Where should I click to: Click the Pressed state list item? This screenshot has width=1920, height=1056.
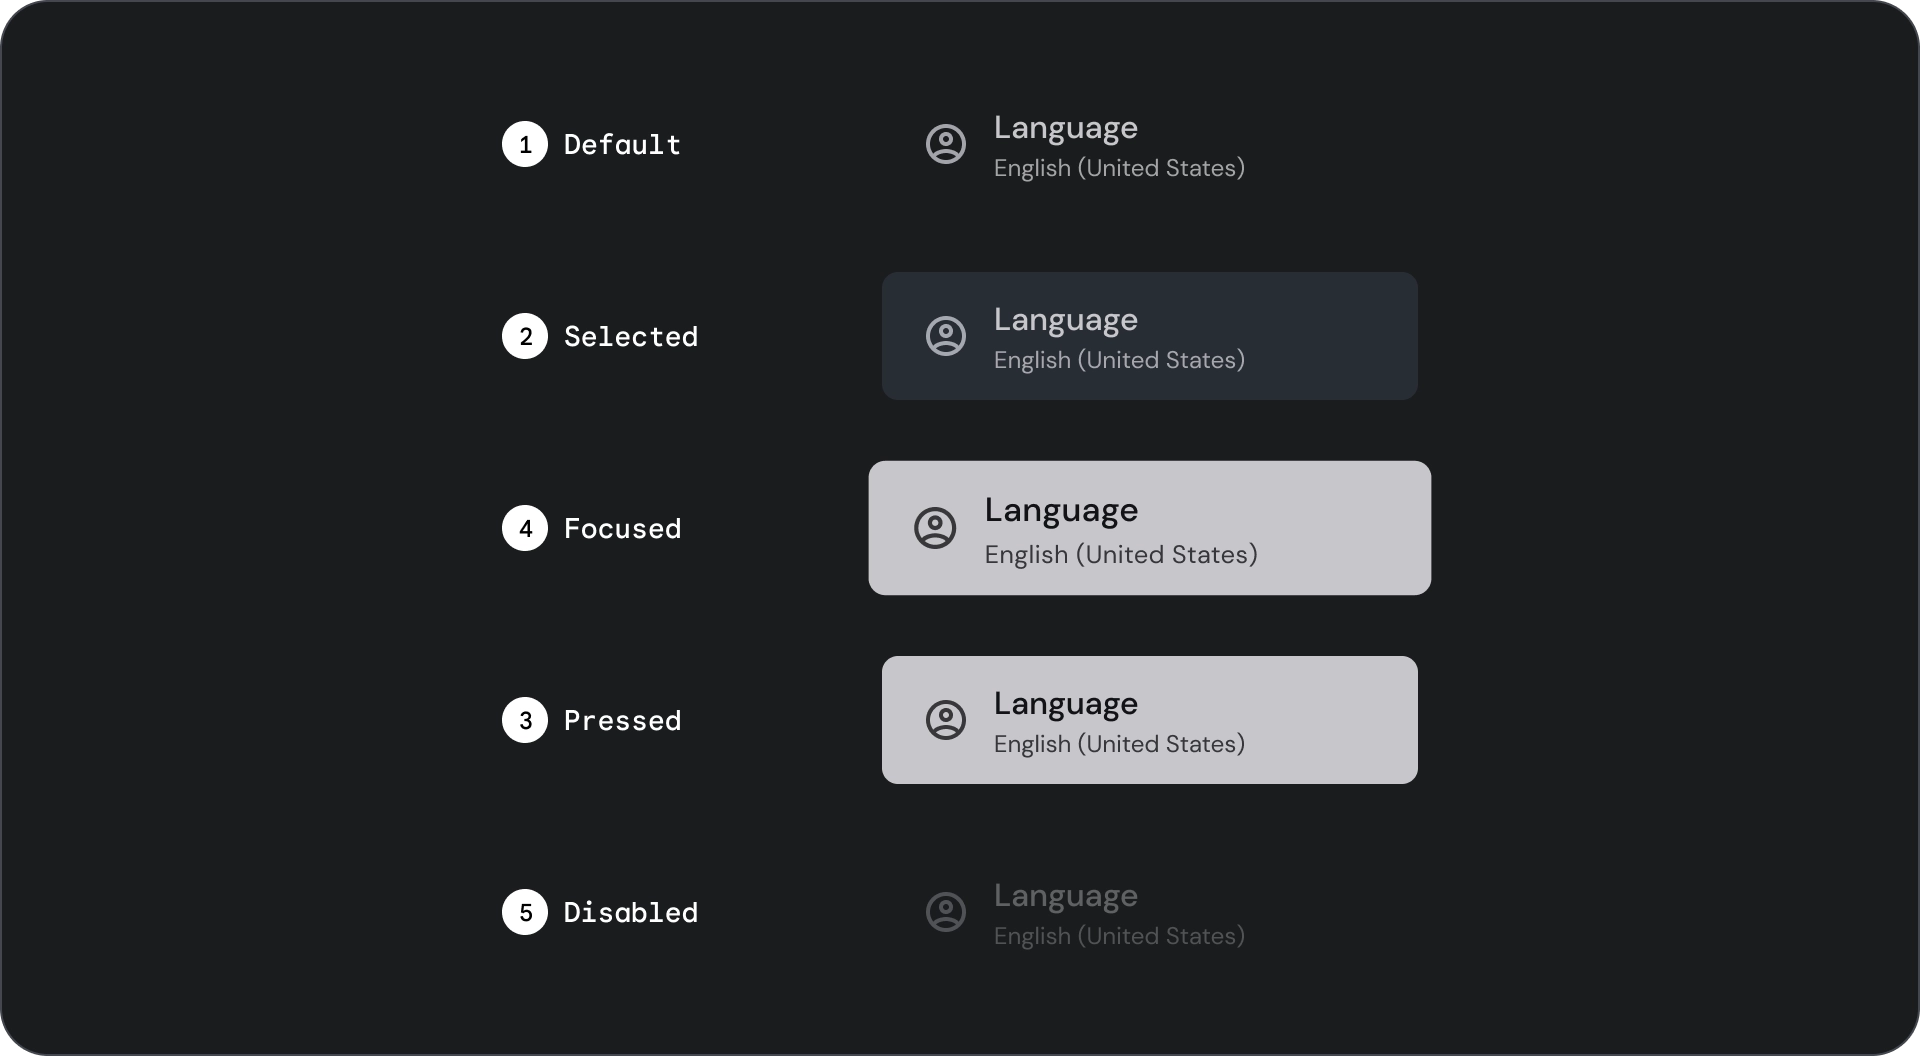(x=1150, y=720)
